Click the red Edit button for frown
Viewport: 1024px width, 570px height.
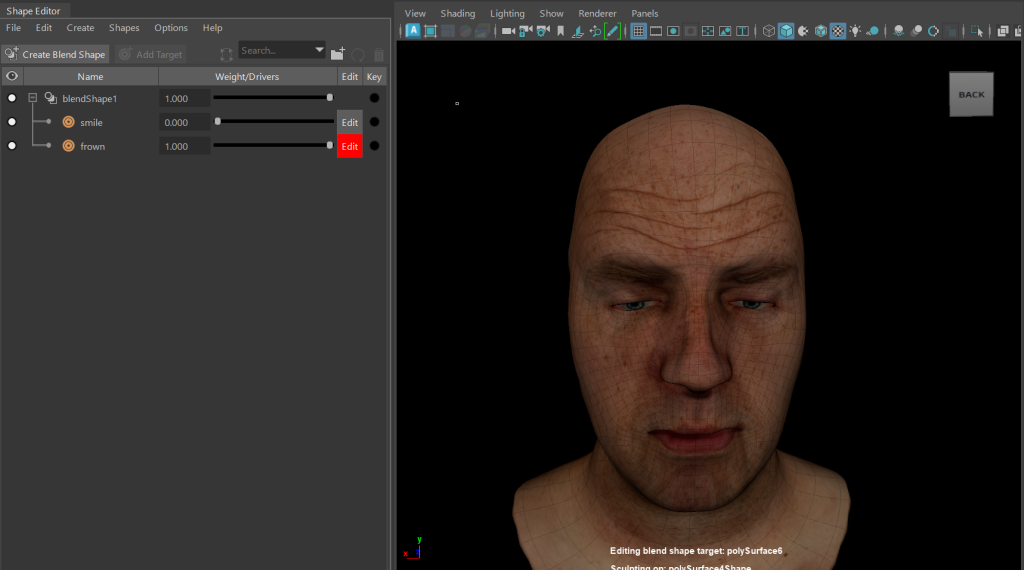pos(349,146)
